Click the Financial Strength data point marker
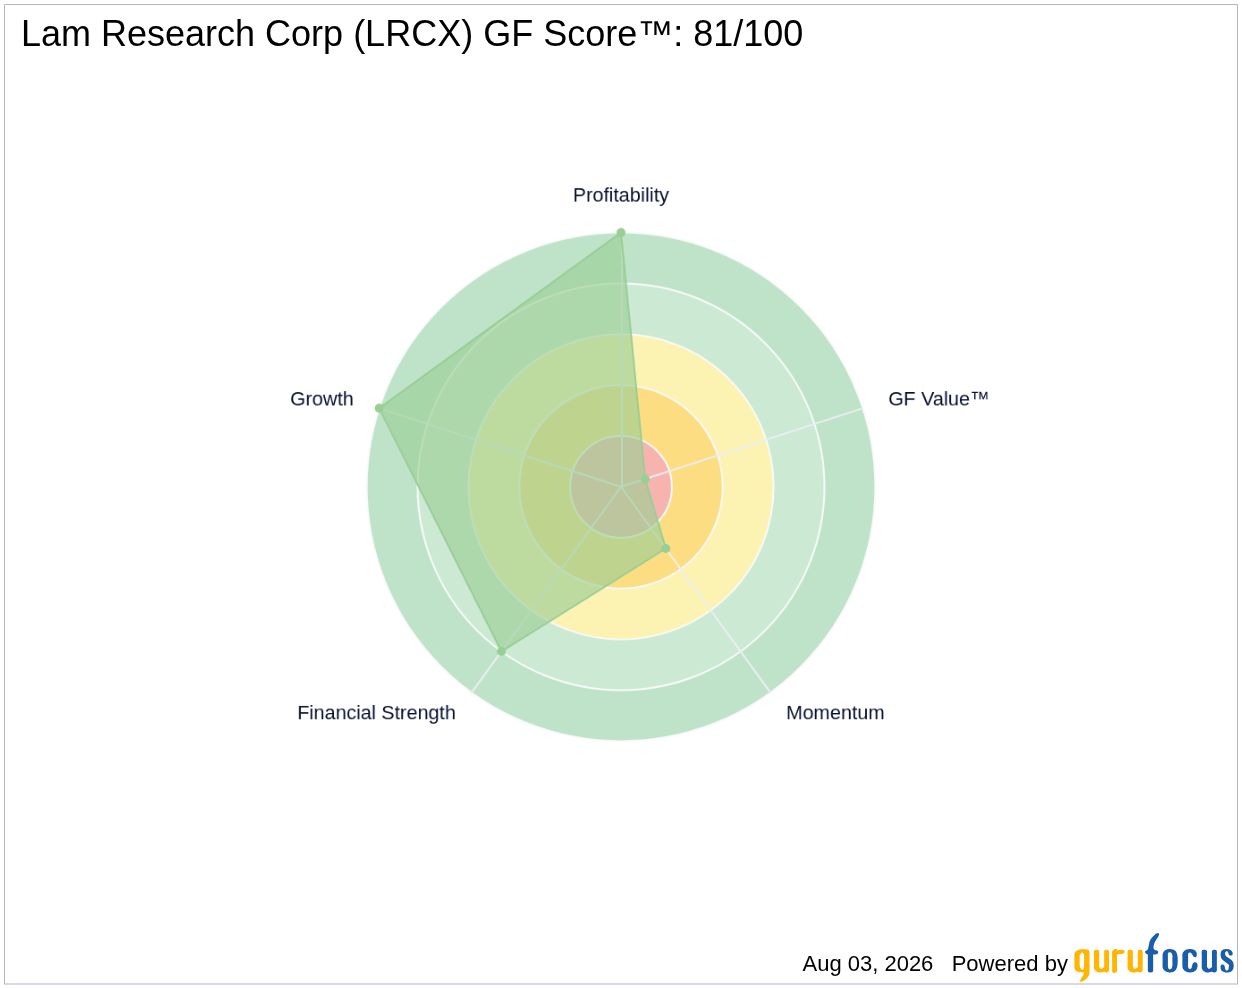The height and width of the screenshot is (988, 1242). click(x=502, y=652)
